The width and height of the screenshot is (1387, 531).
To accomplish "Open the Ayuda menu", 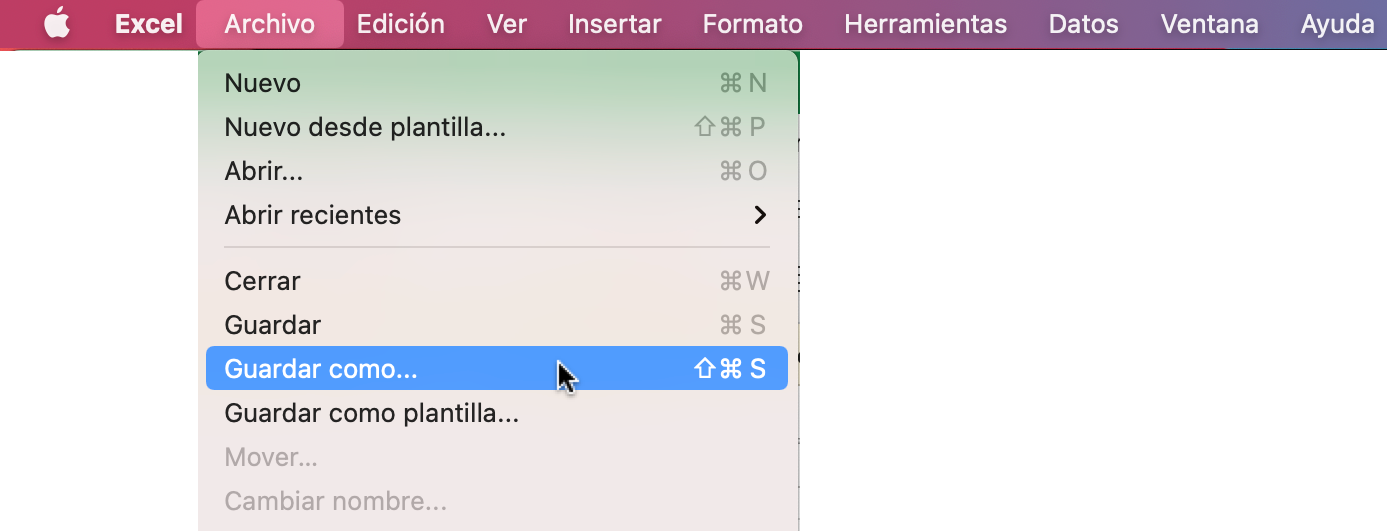I will click(1337, 24).
